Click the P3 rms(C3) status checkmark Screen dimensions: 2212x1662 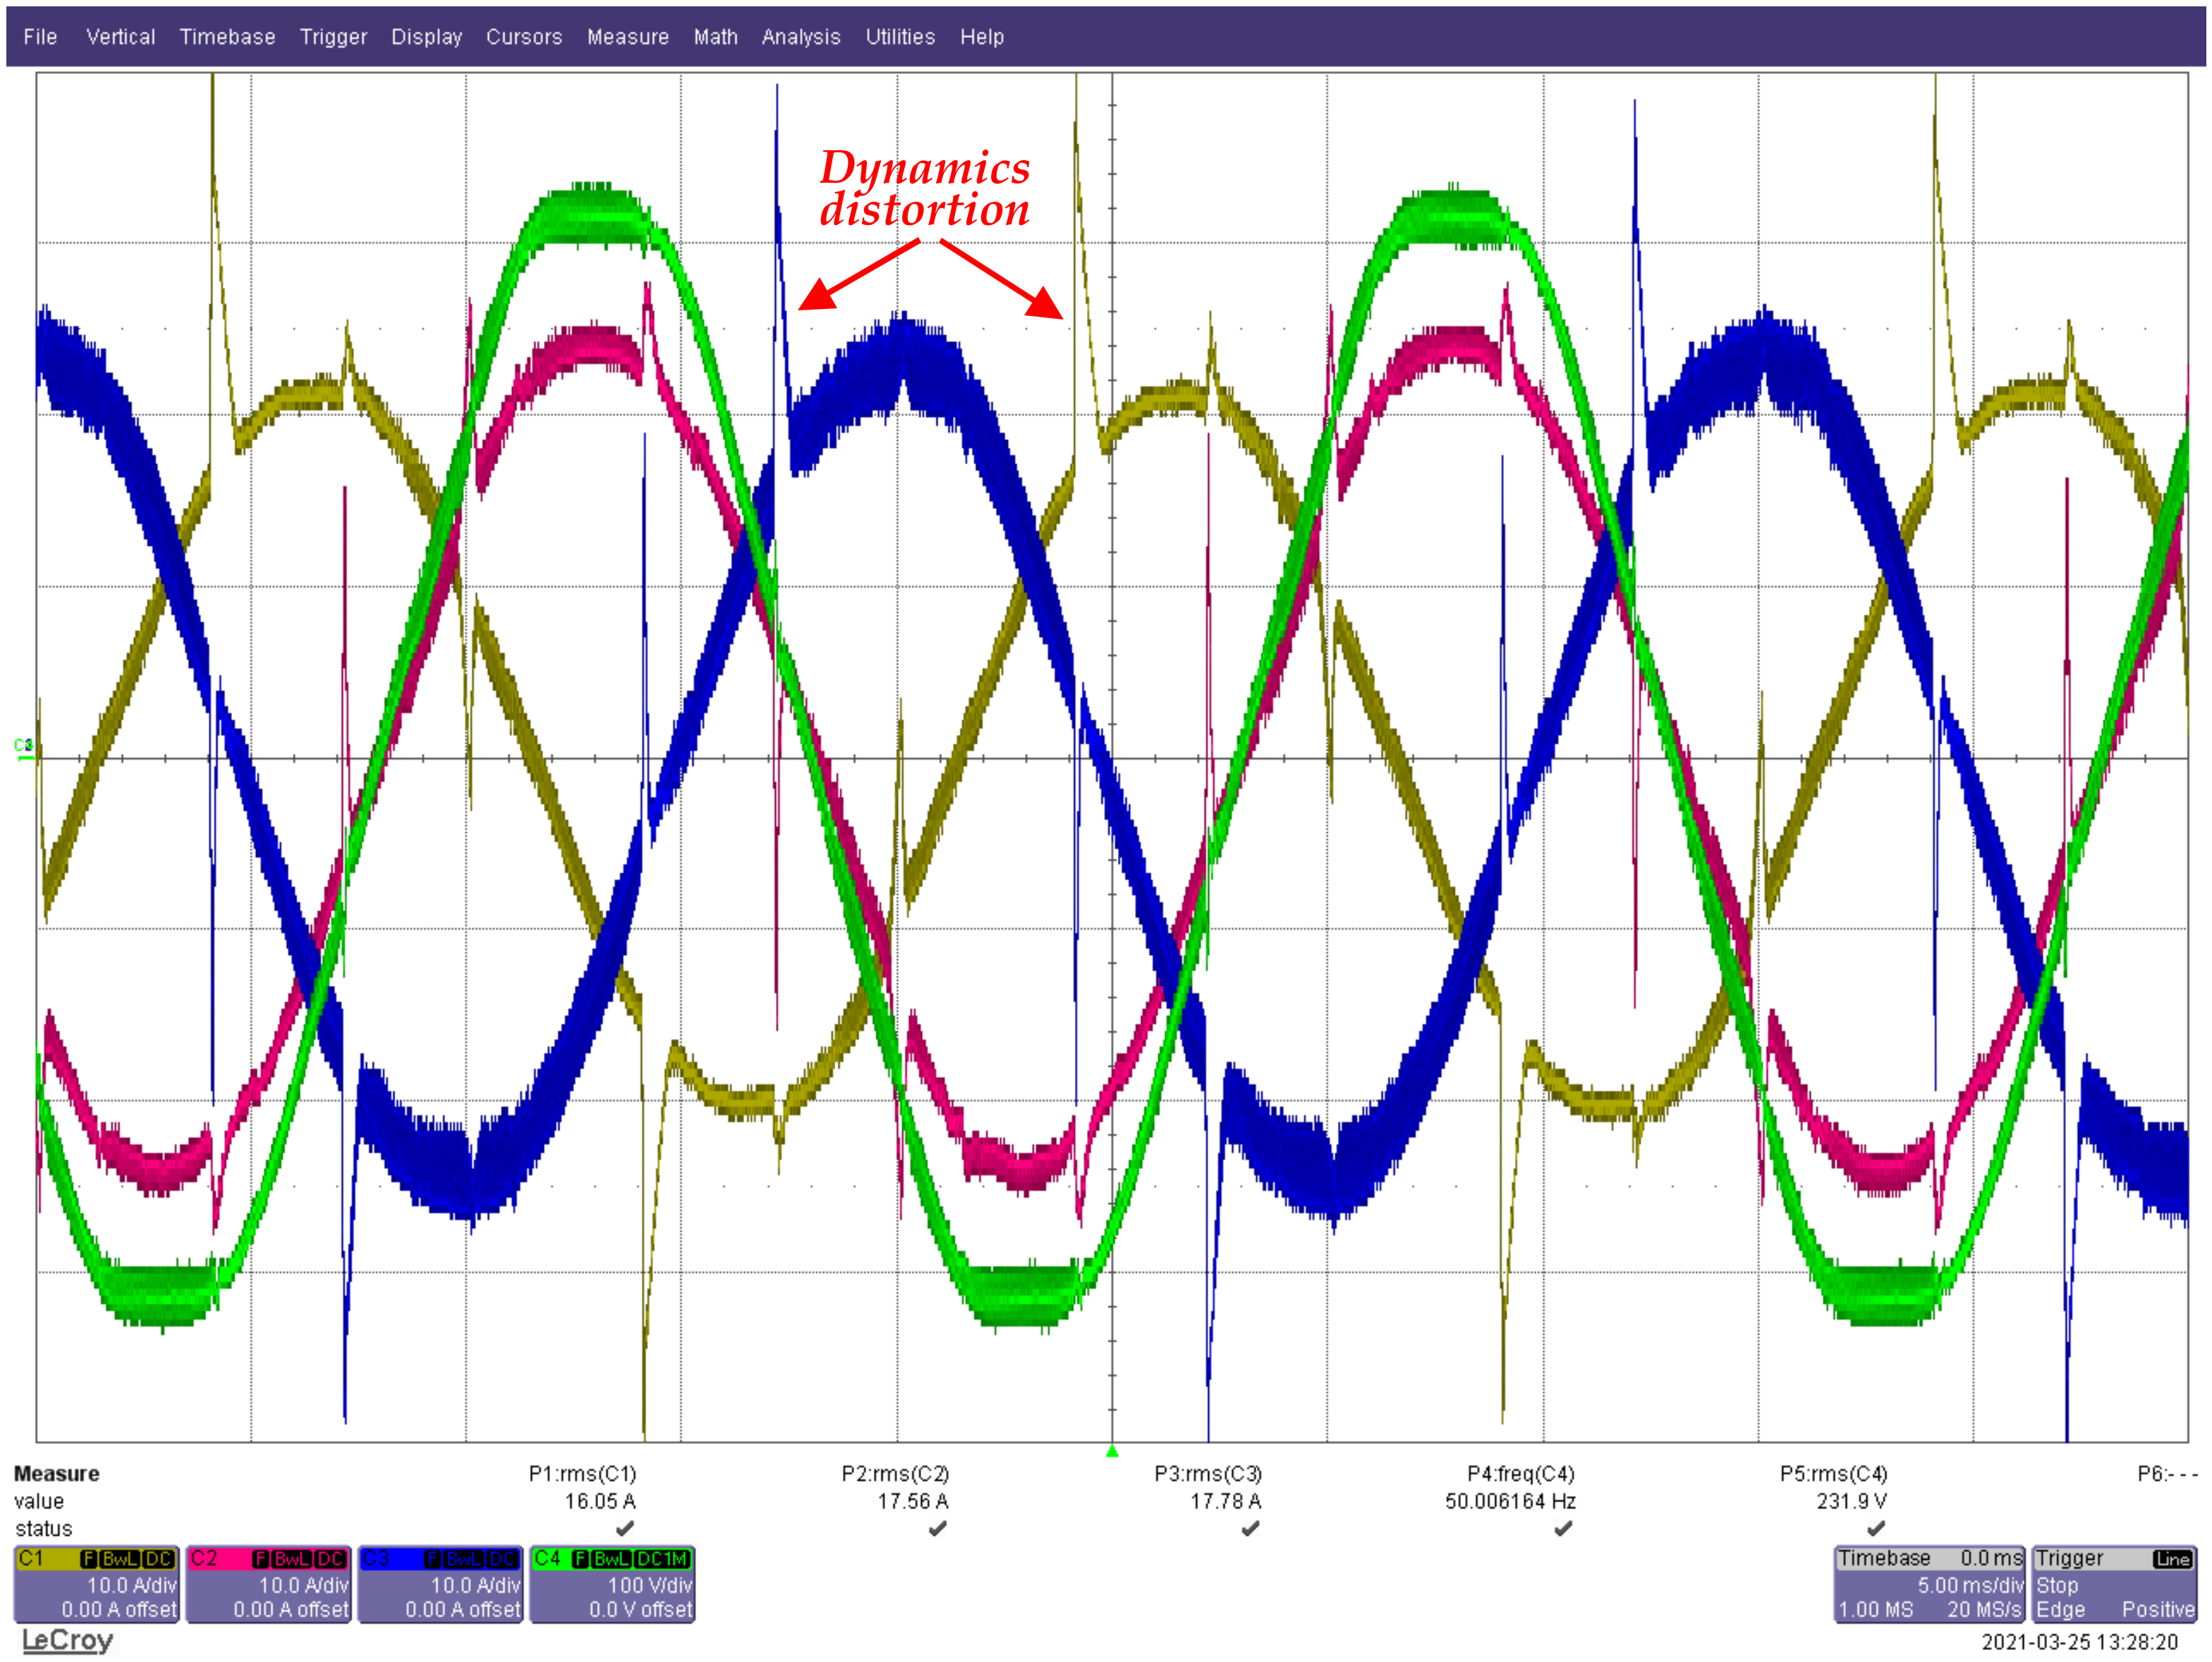point(1250,1528)
